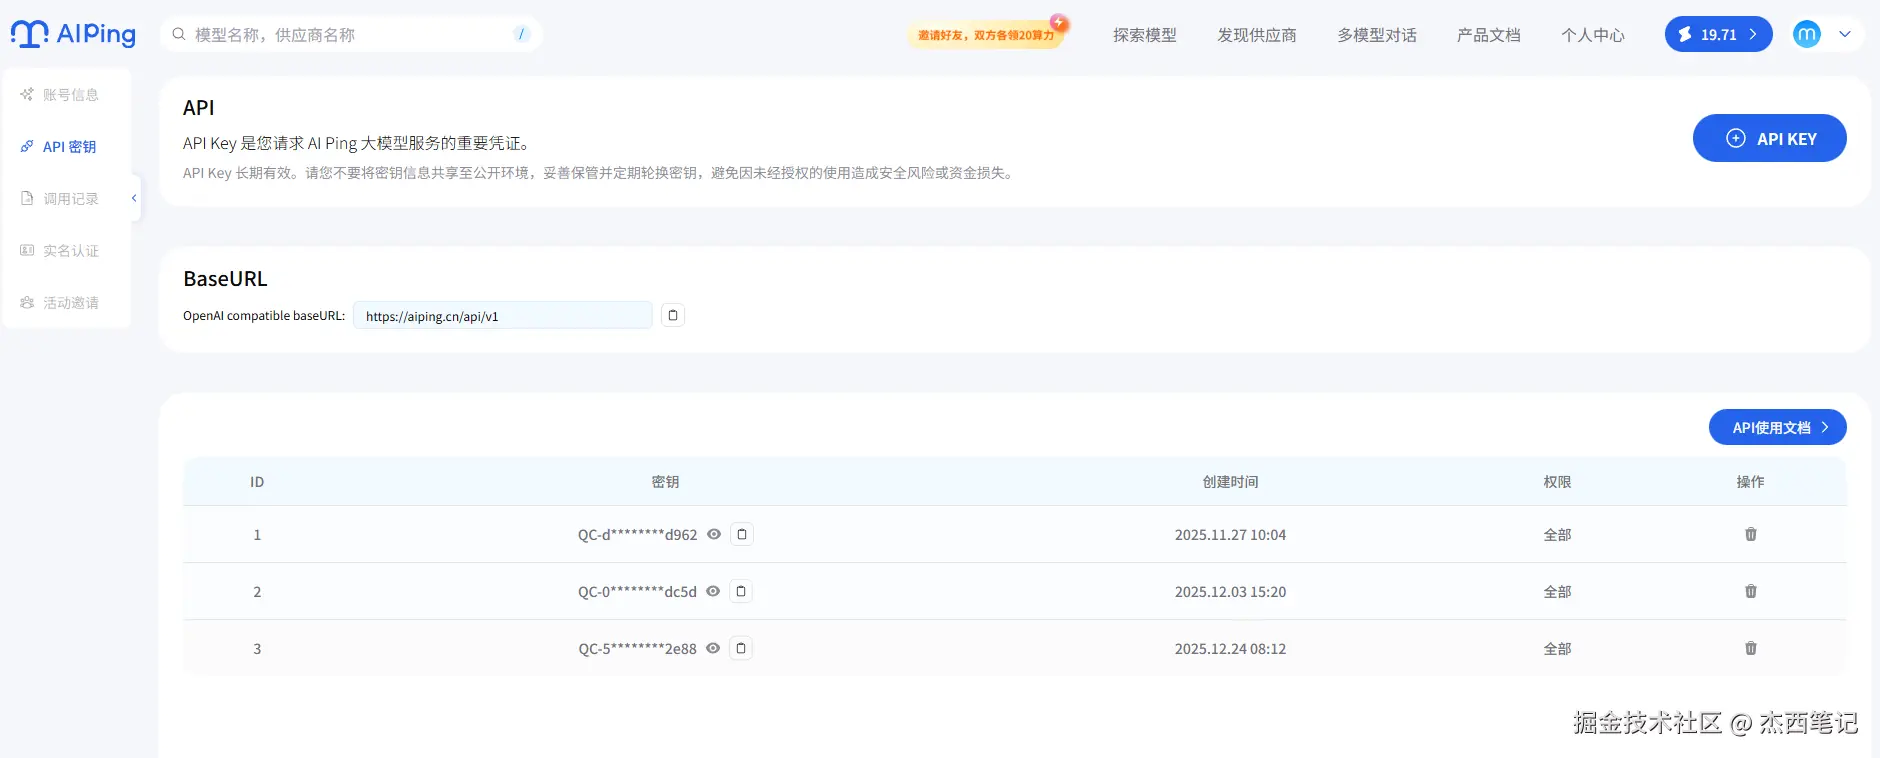Copy the QC-0...dc5d key
The image size is (1880, 758).
click(x=741, y=591)
